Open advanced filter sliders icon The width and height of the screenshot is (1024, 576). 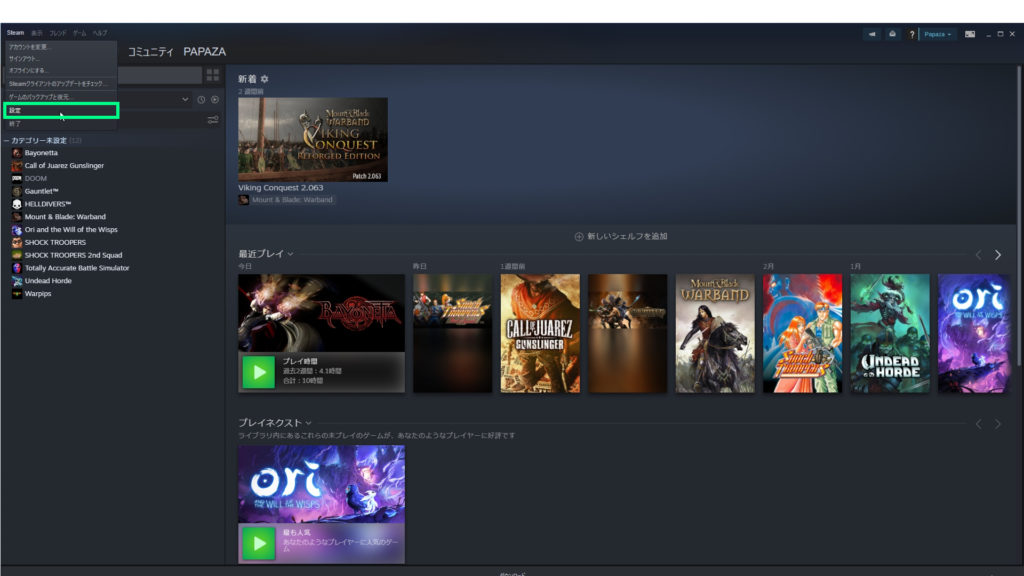(212, 121)
